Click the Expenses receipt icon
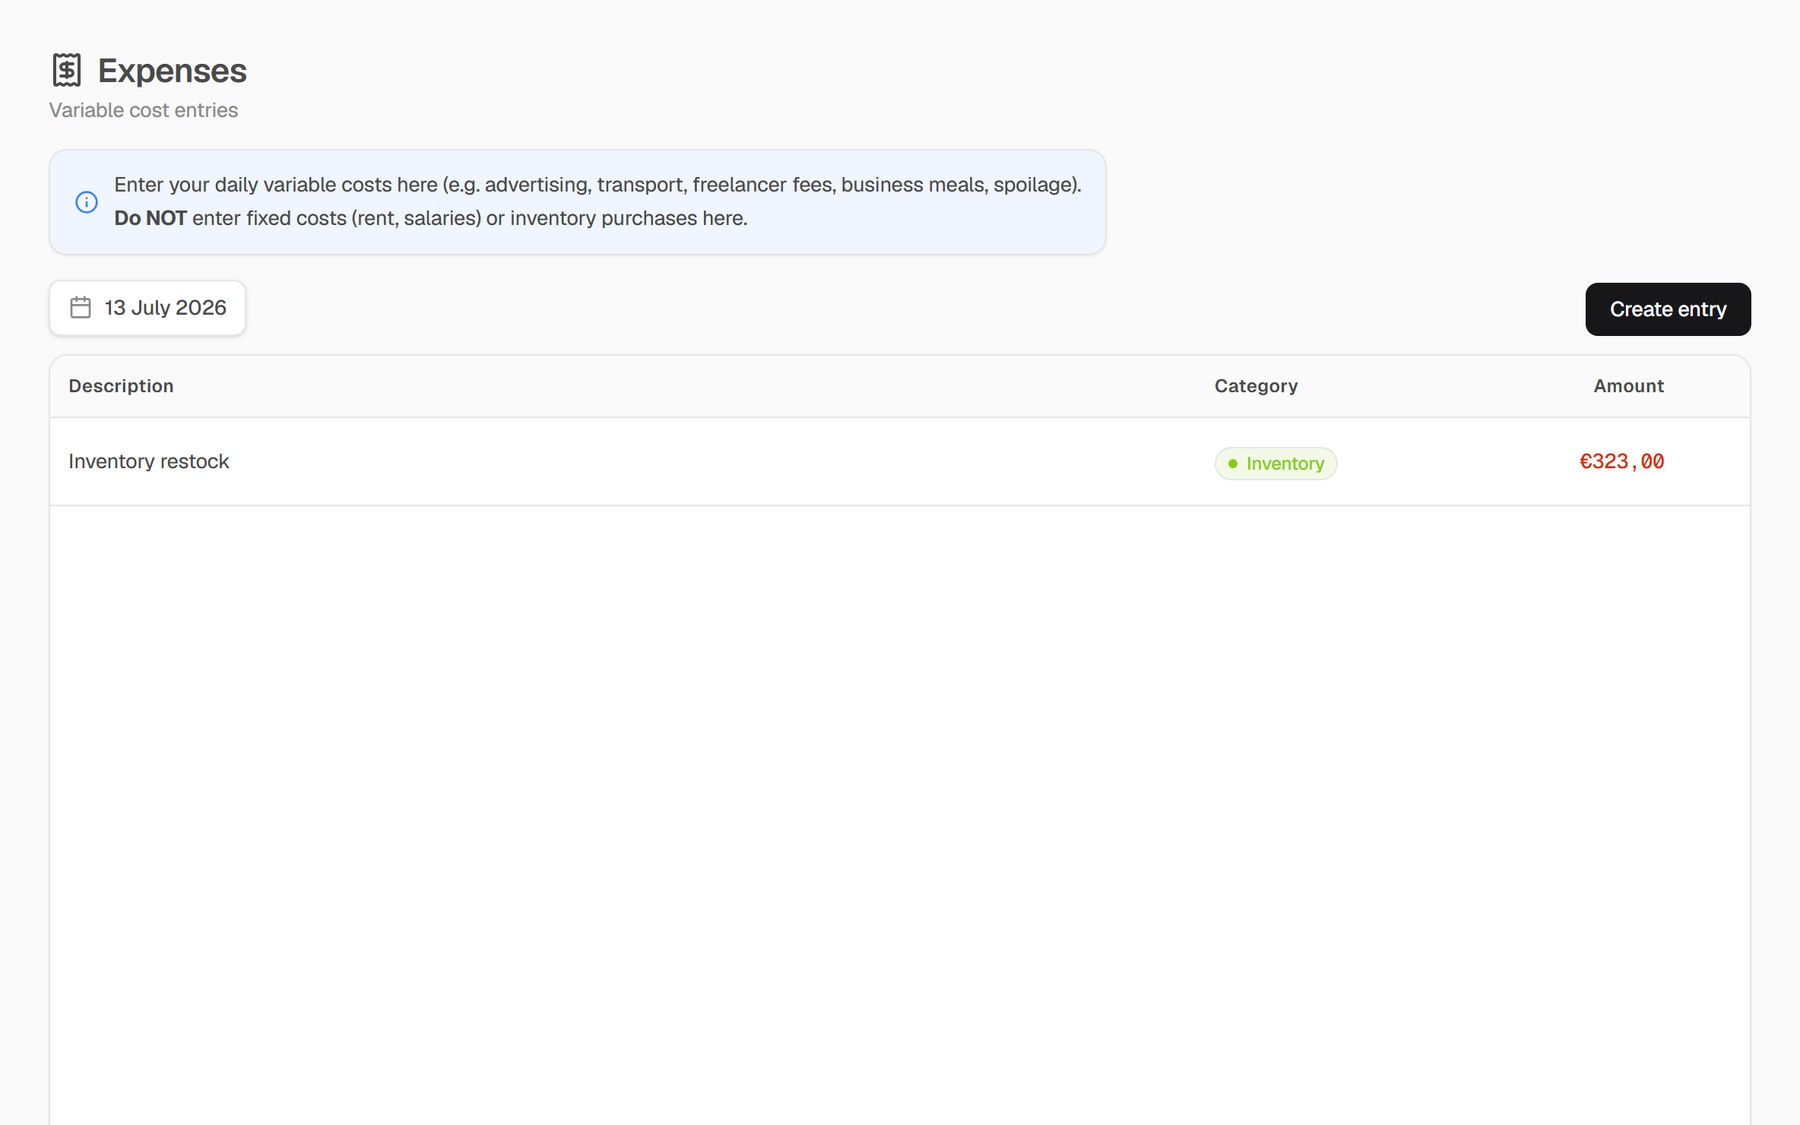The height and width of the screenshot is (1125, 1800). [x=67, y=70]
